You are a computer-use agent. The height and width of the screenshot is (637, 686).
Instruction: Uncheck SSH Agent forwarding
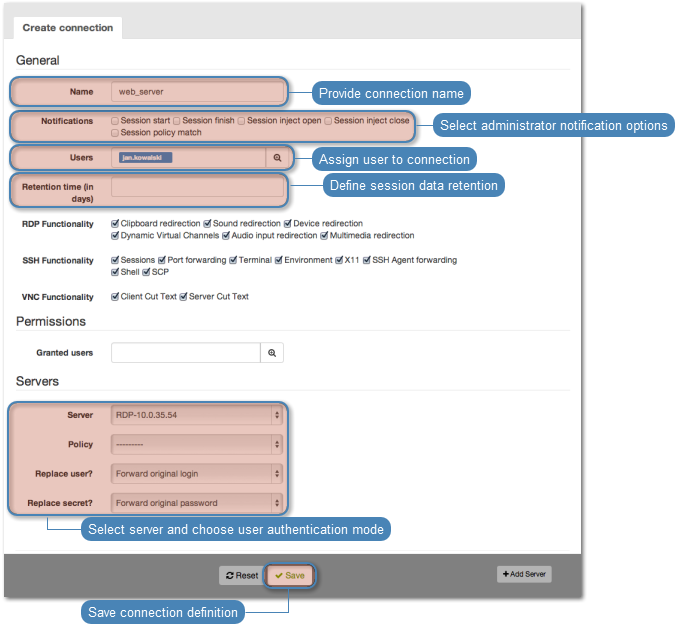pos(367,260)
